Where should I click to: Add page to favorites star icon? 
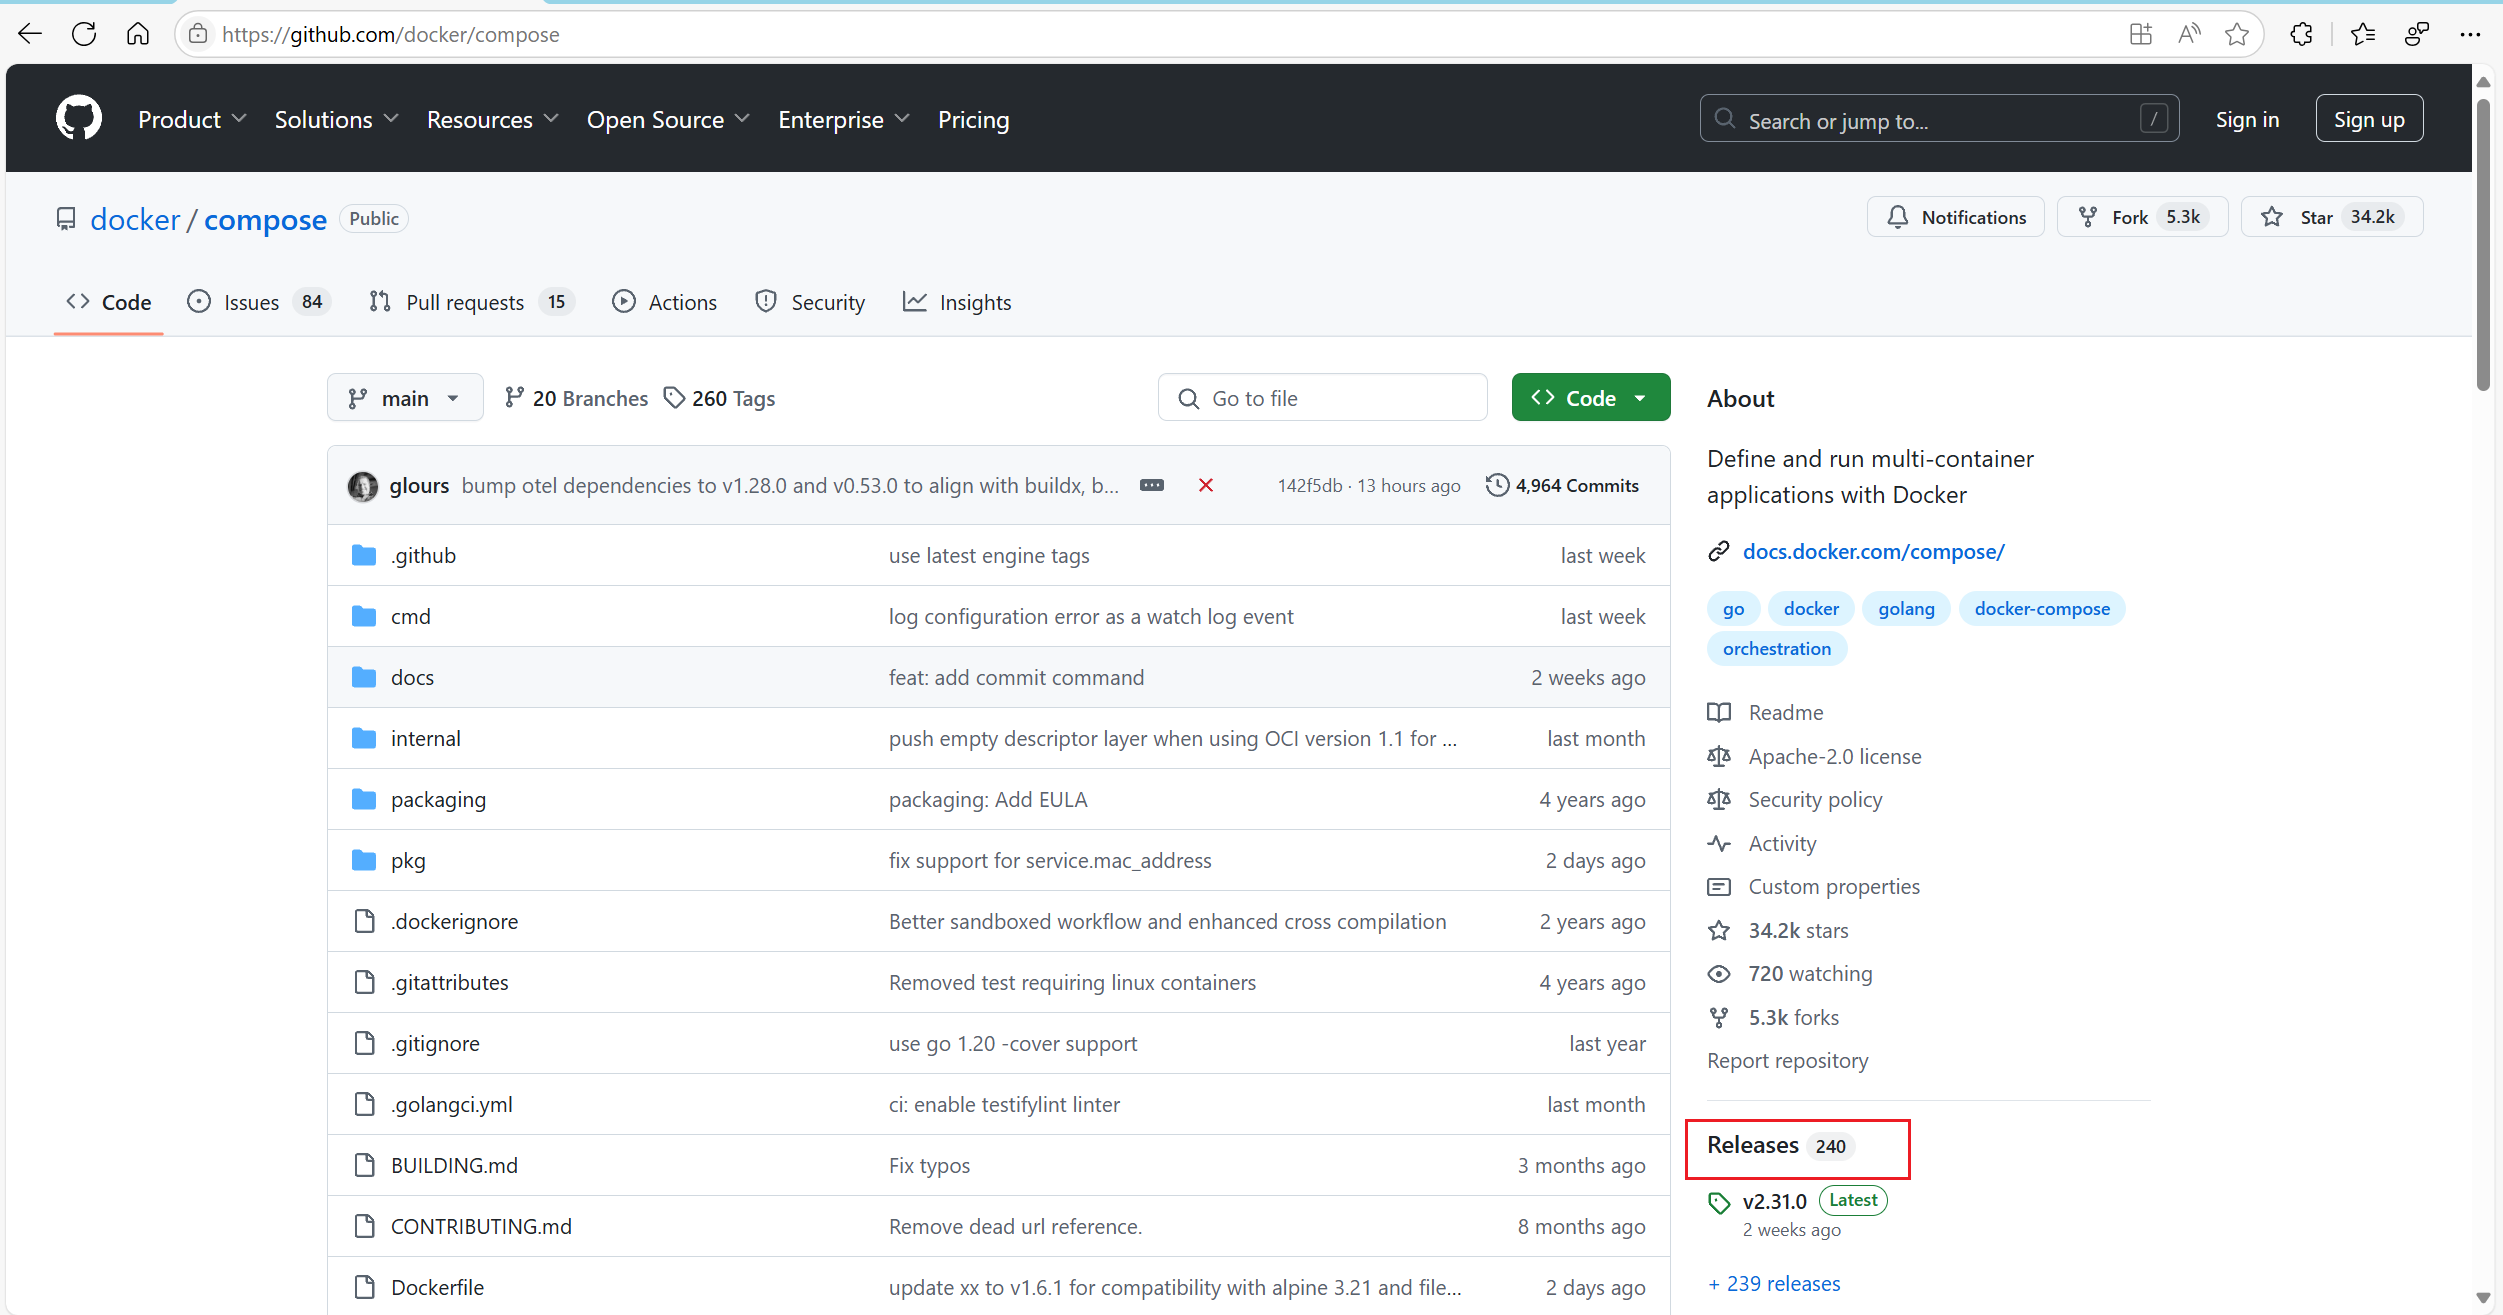coord(2237,34)
